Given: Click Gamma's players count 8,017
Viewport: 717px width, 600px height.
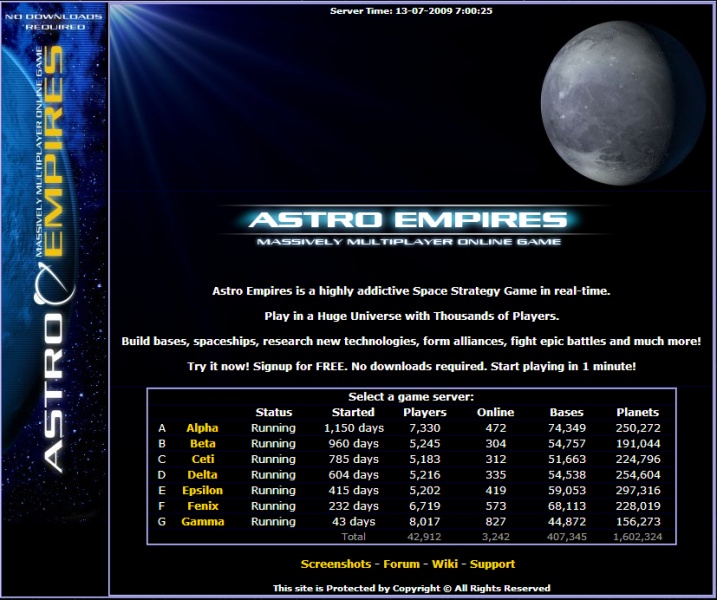Looking at the screenshot, I should (425, 521).
